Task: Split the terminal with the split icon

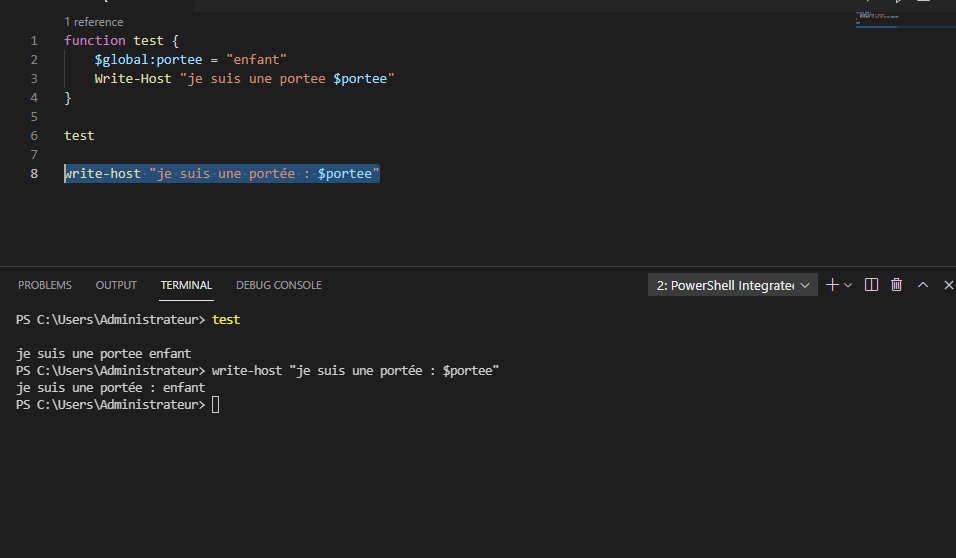Action: coord(871,285)
